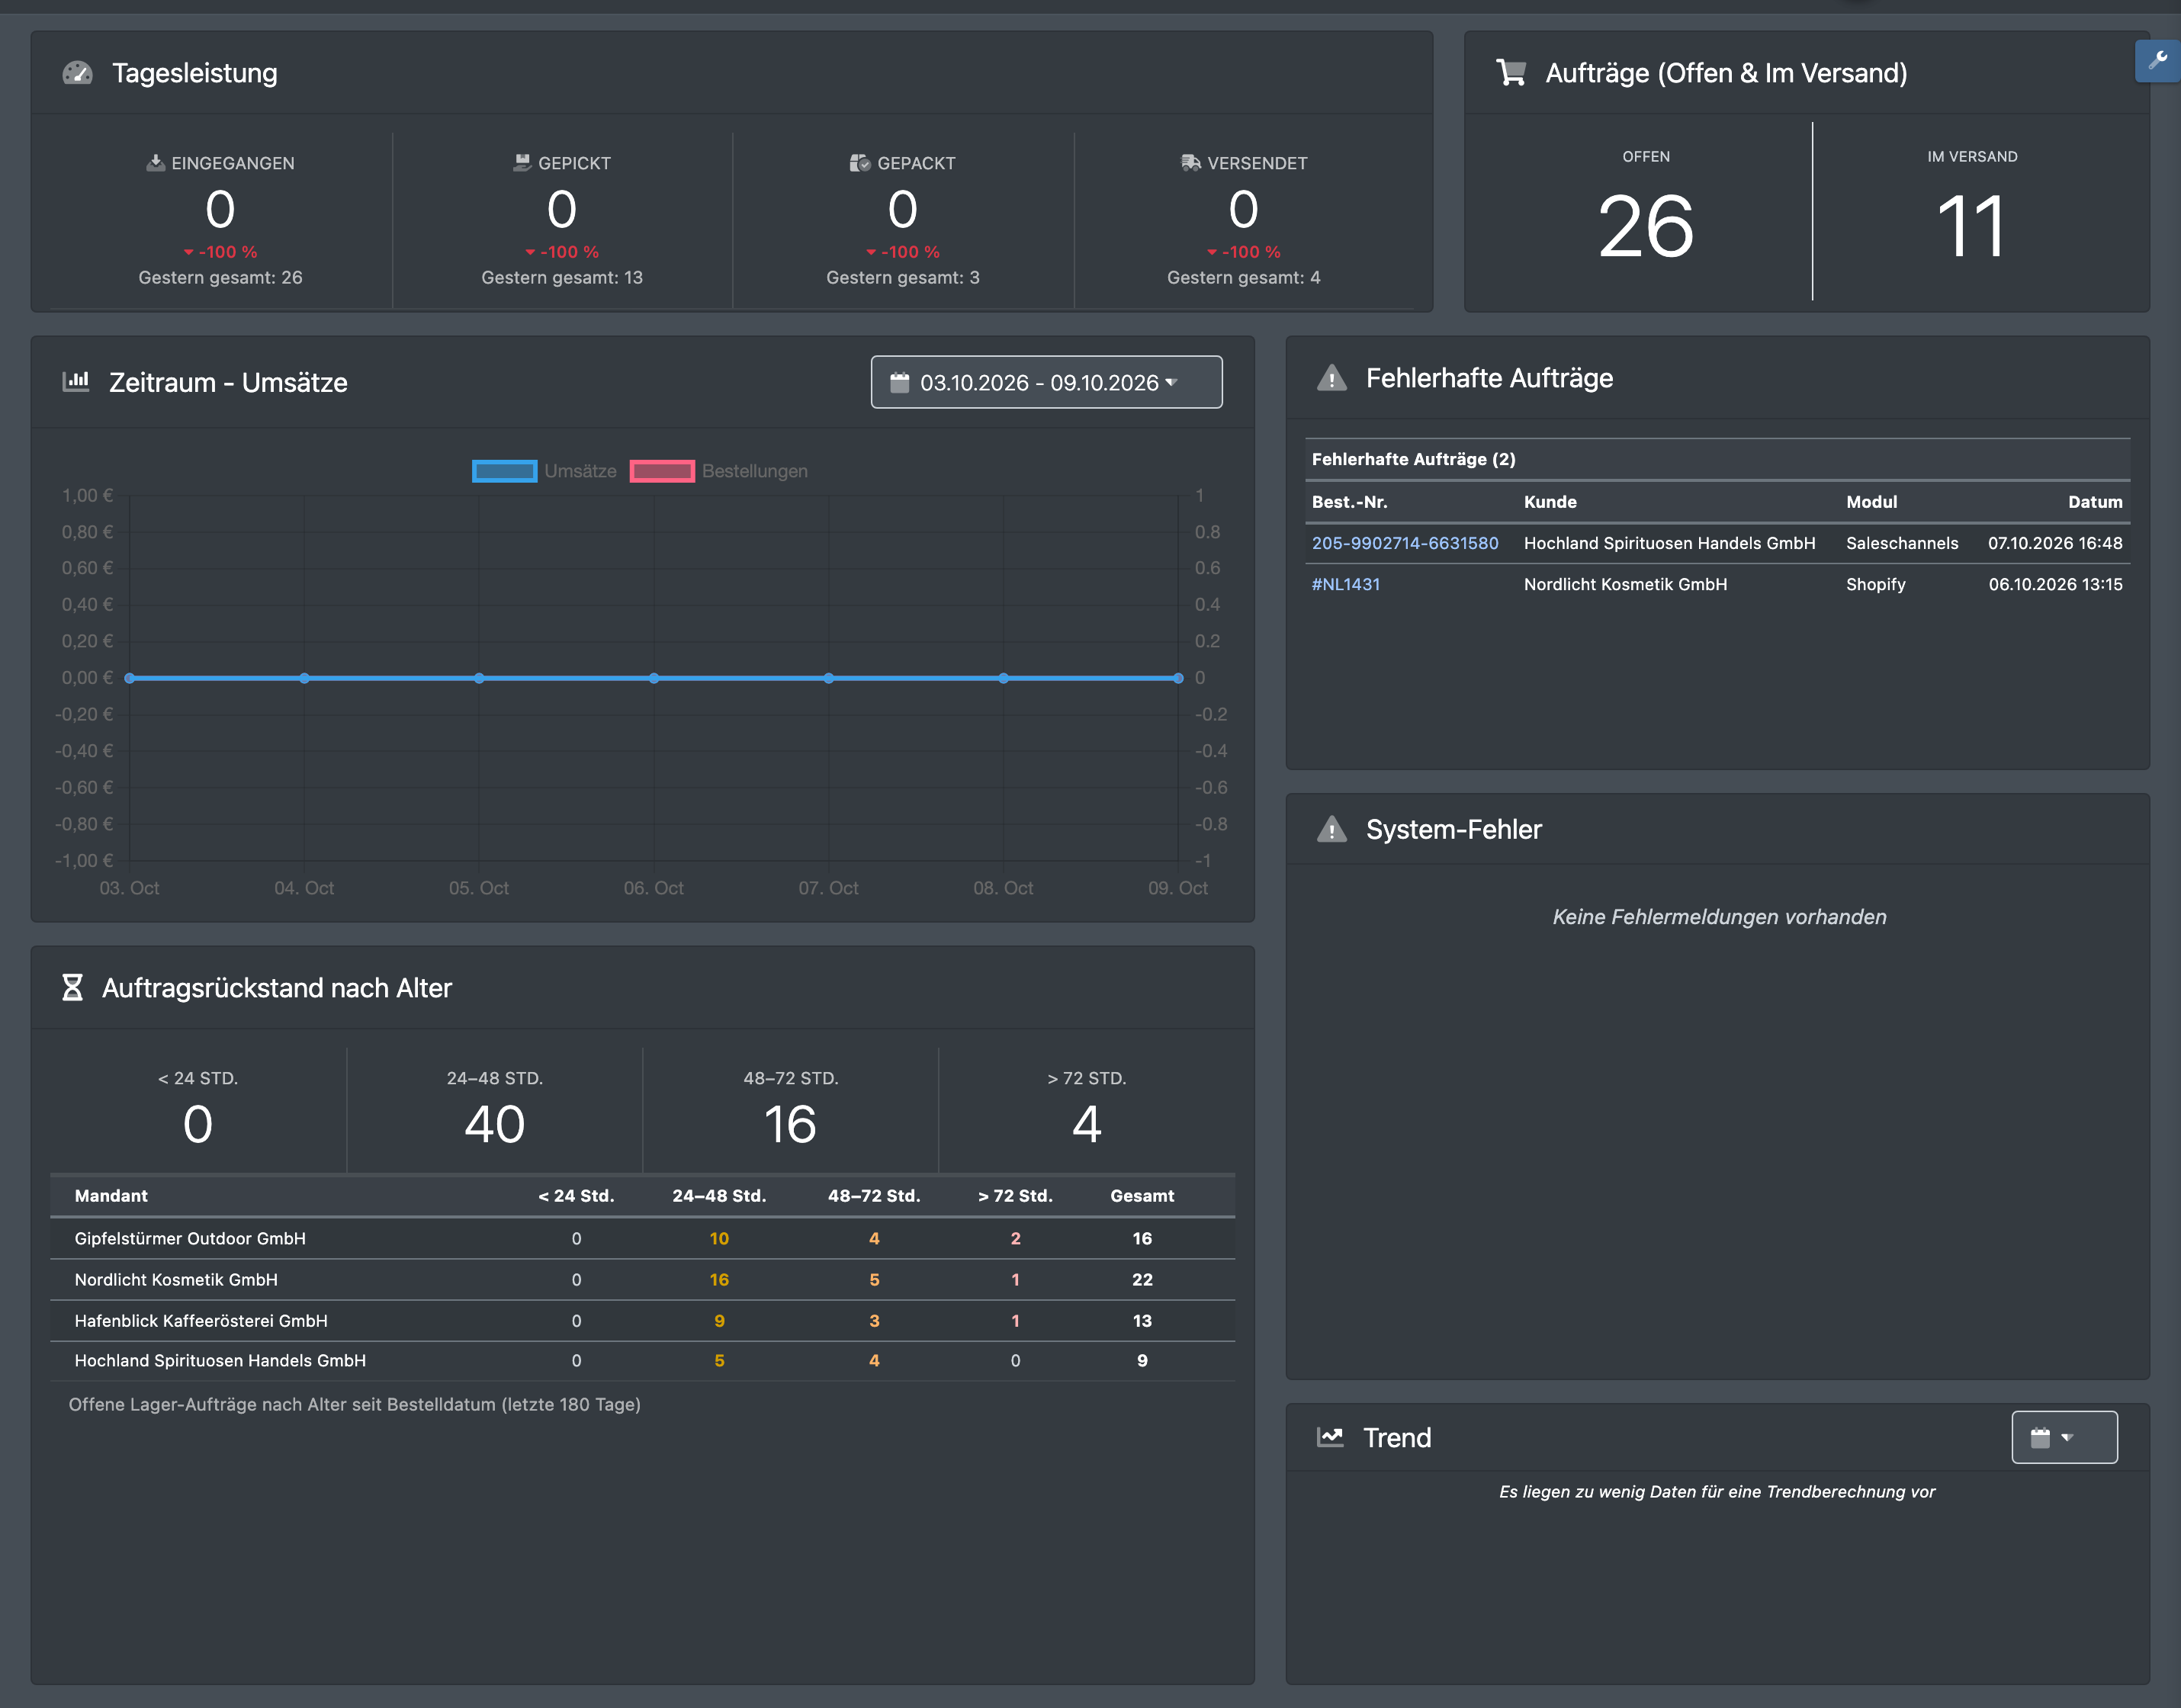Viewport: 2181px width, 1708px height.
Task: Open the date range dropdown 03.10.2026 - 09.10.2026
Action: [x=1046, y=382]
